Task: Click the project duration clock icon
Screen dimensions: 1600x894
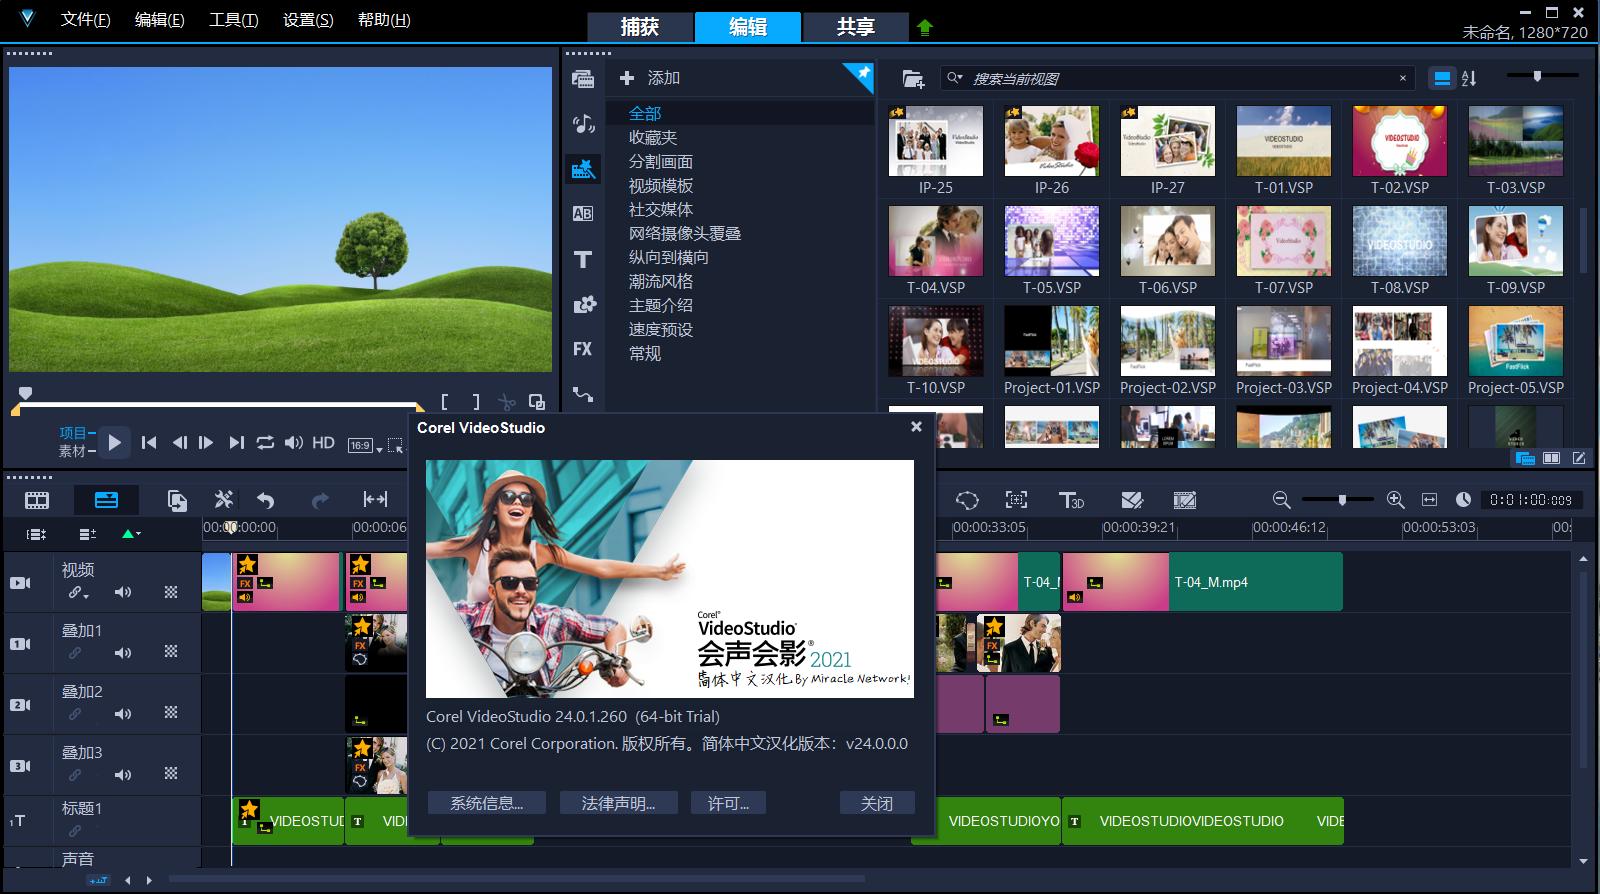Action: click(1463, 500)
